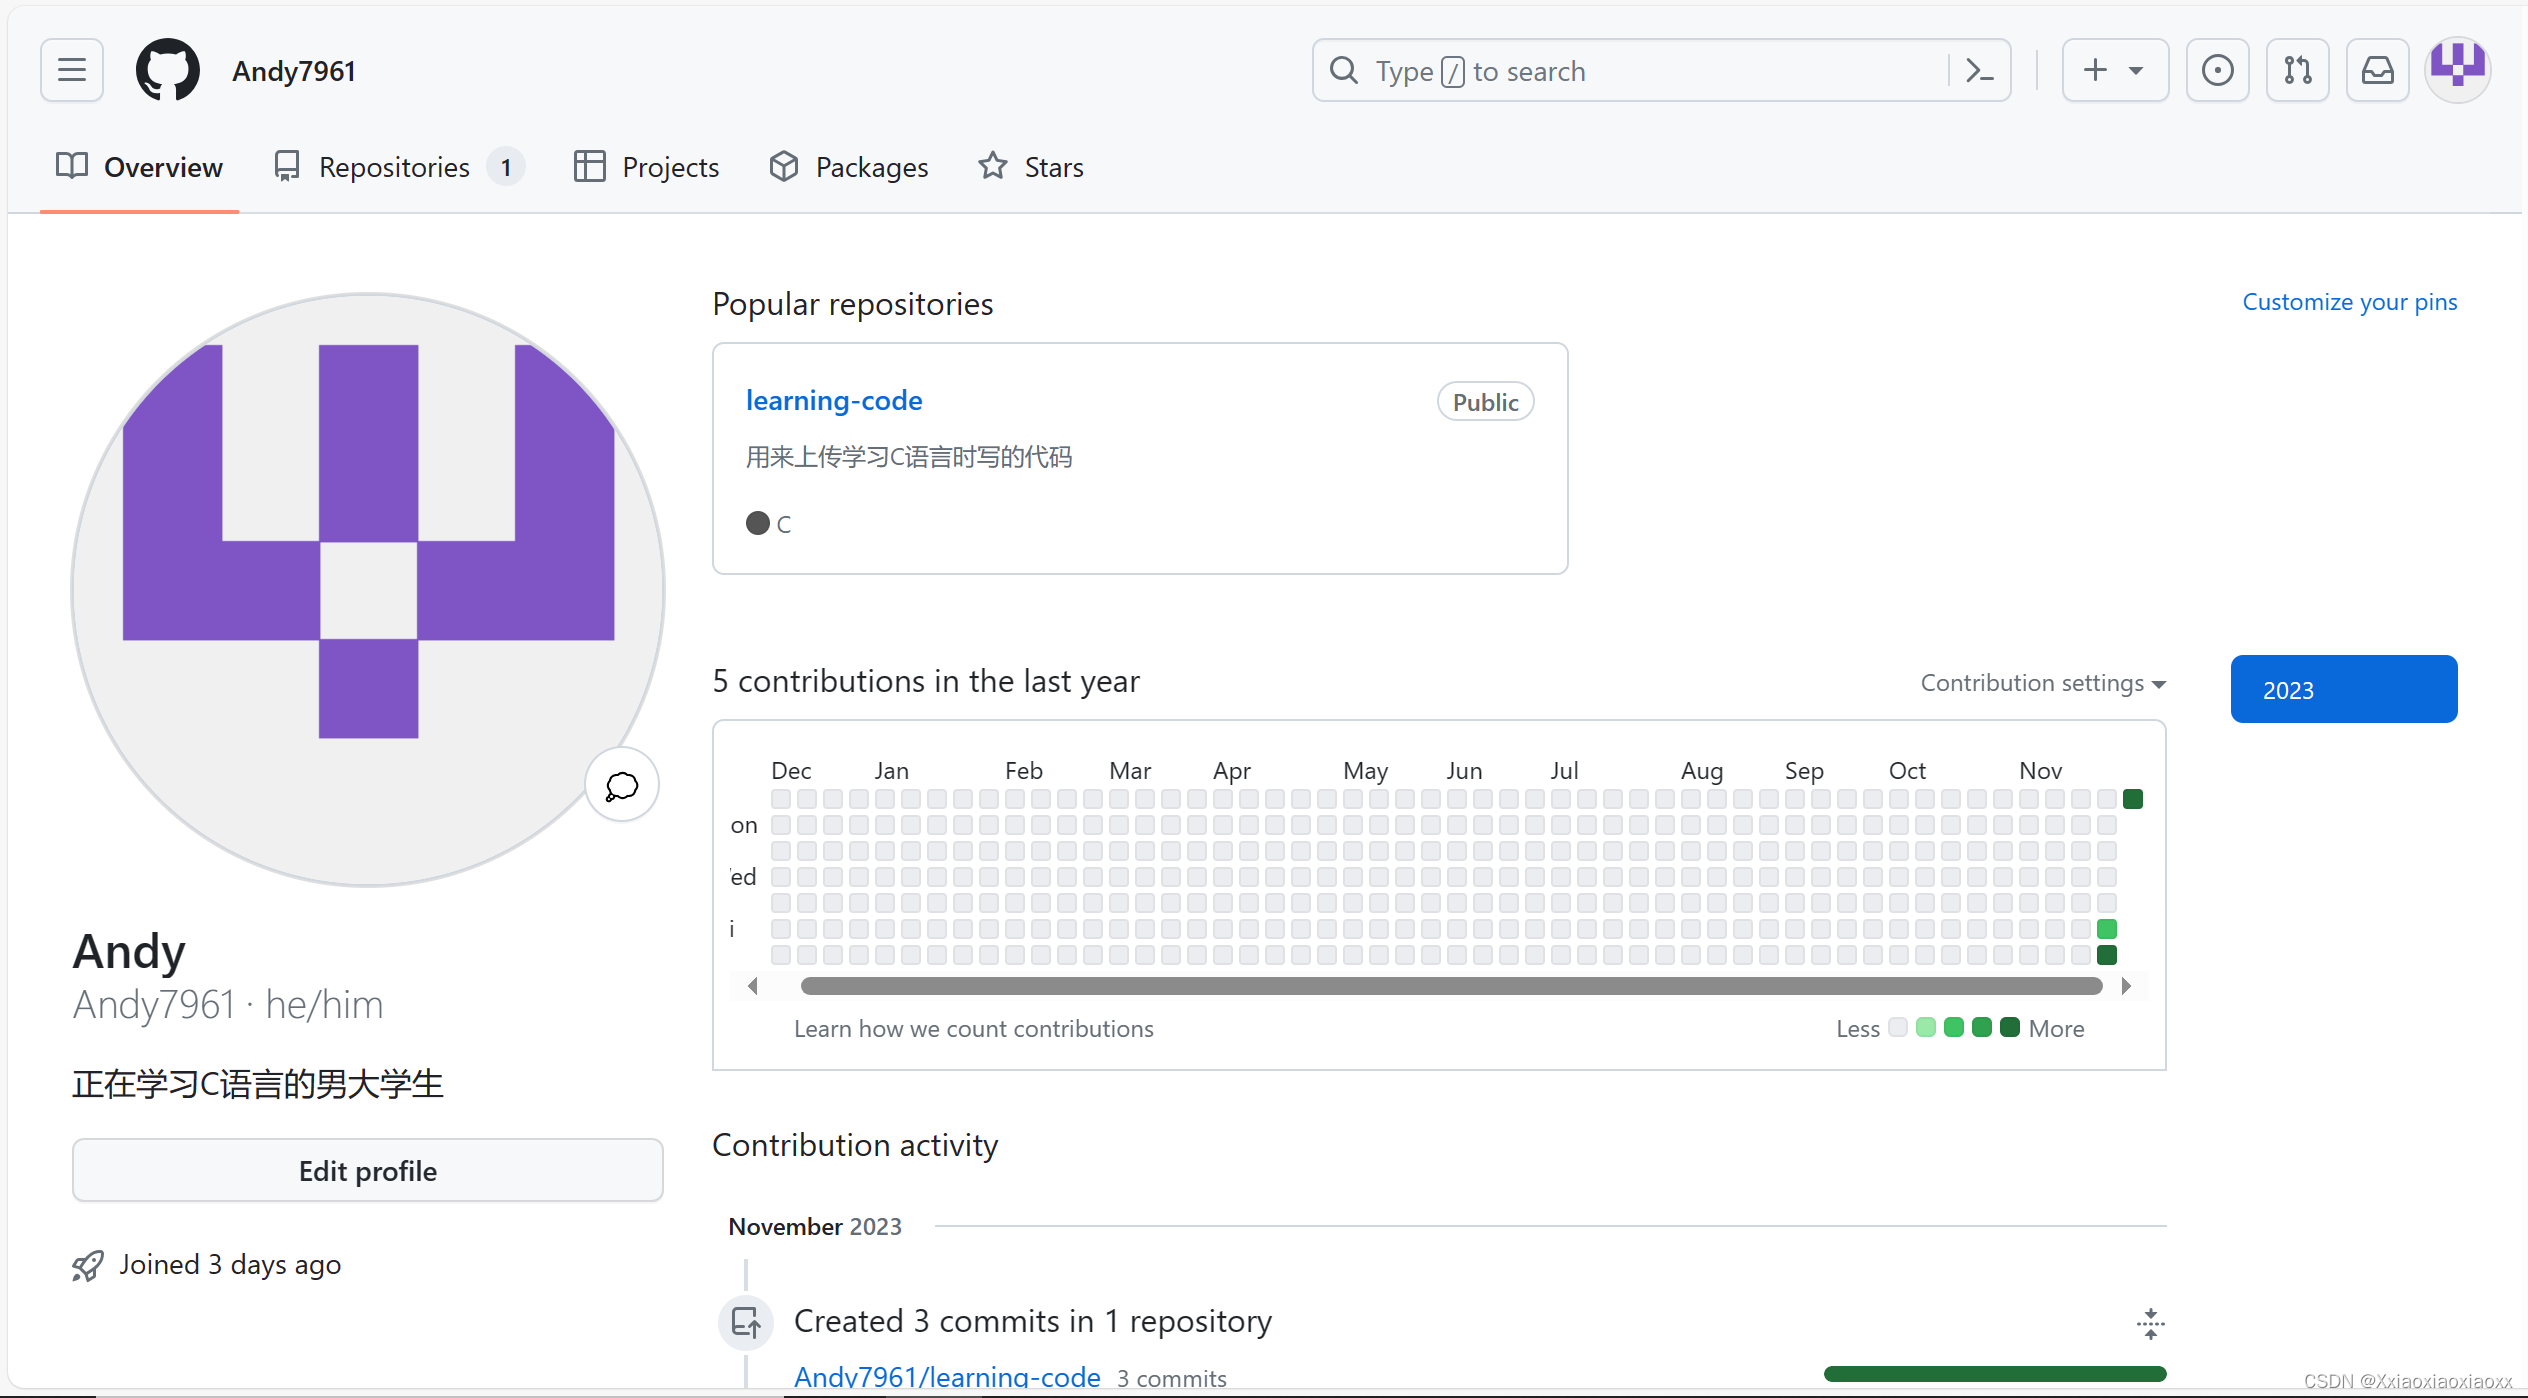Click the dark green contribution square in top row
Image resolution: width=2528 pixels, height=1398 pixels.
(x=2132, y=799)
